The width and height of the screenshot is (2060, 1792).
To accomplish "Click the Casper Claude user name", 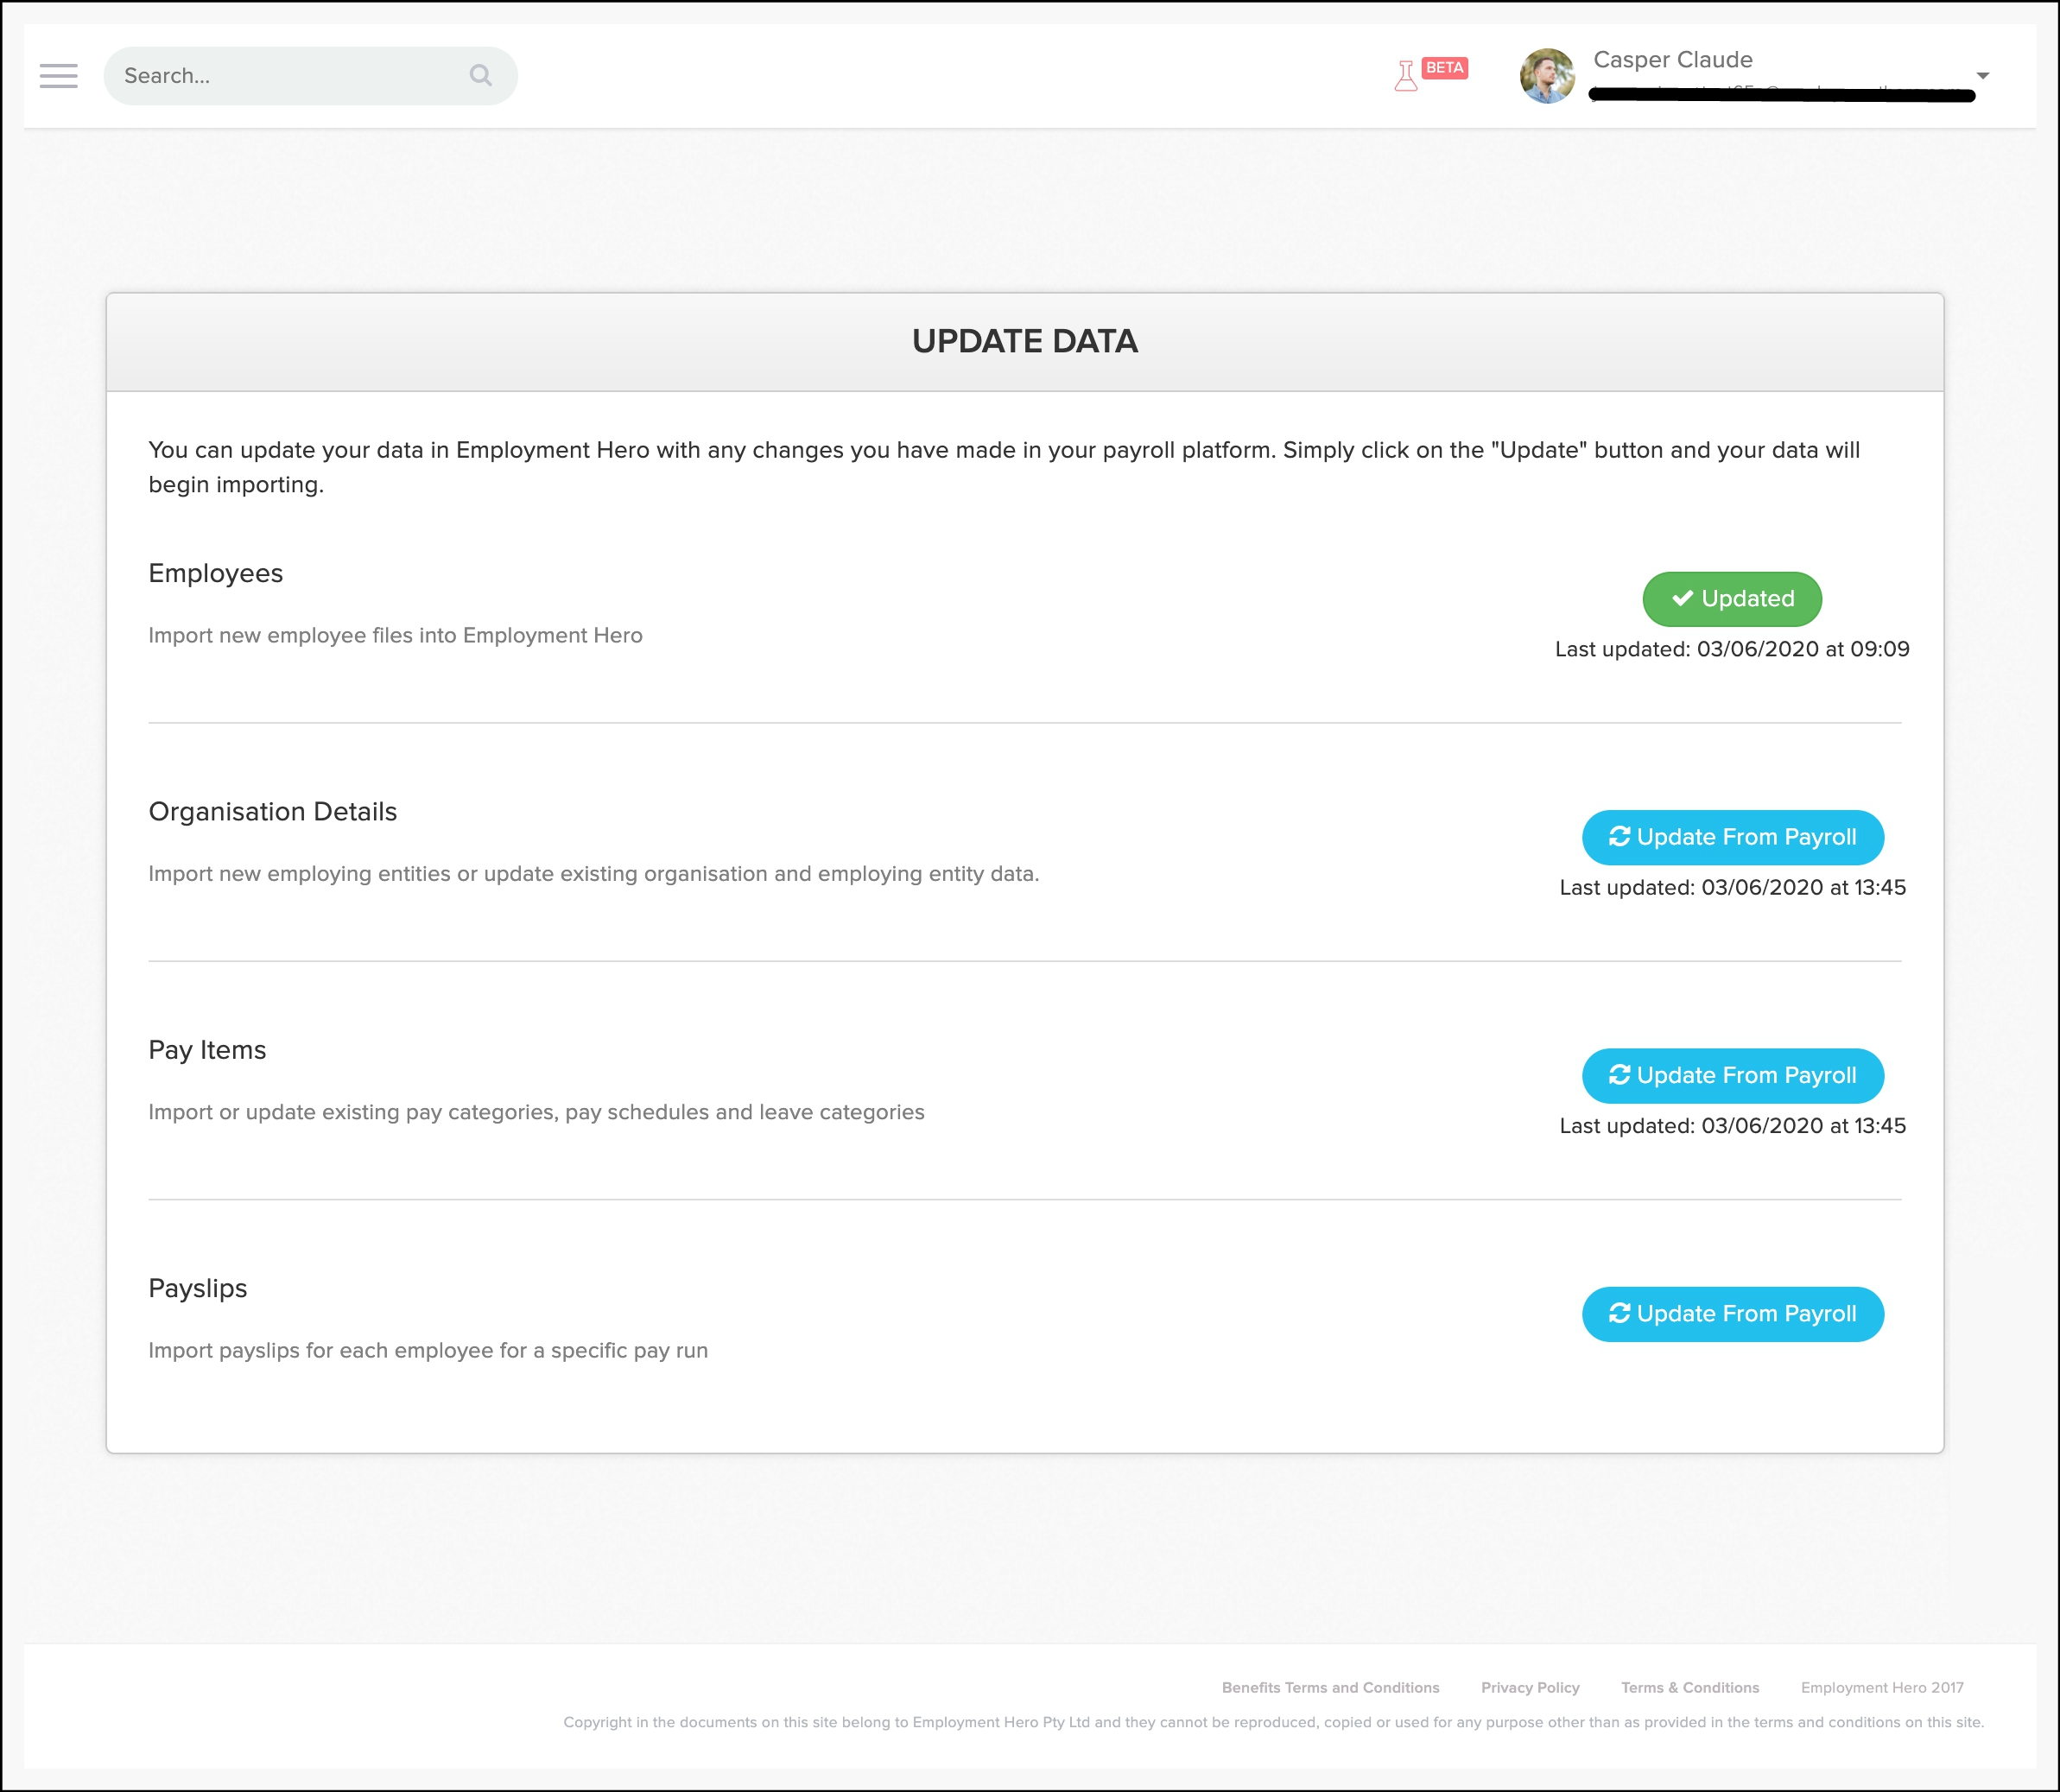I will (x=1672, y=60).
